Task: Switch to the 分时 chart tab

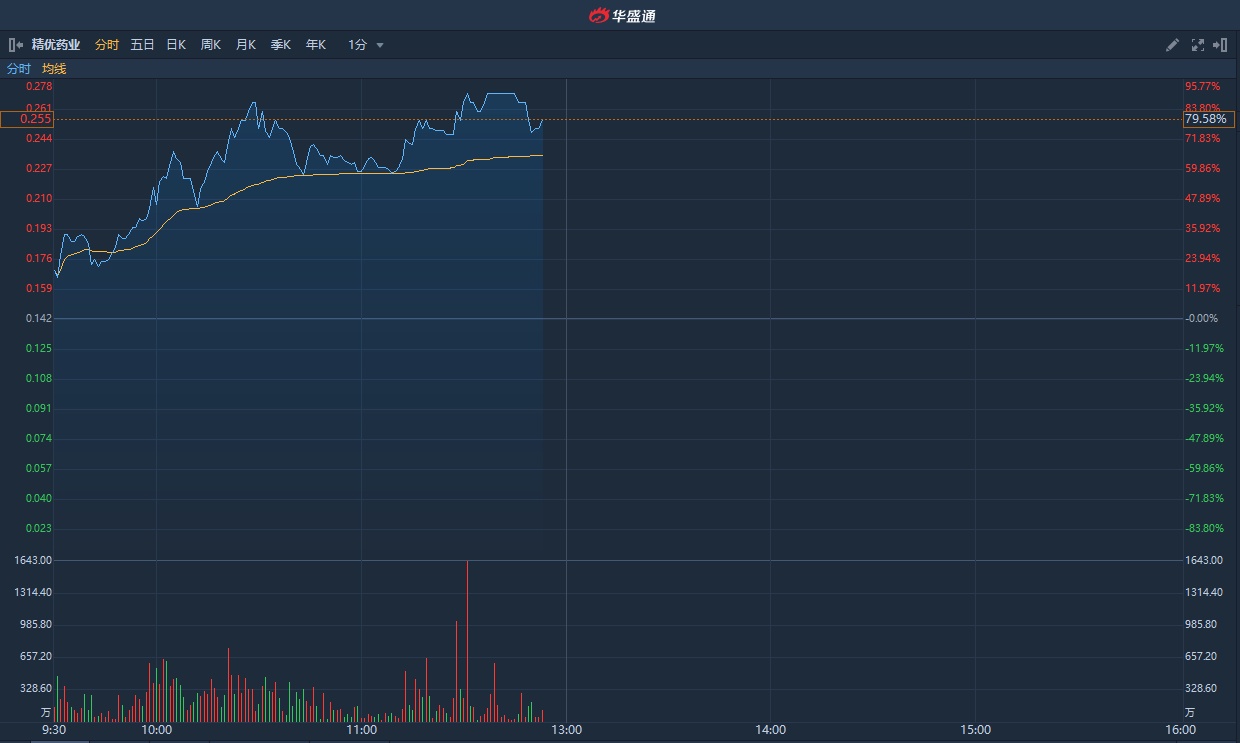Action: (x=107, y=45)
